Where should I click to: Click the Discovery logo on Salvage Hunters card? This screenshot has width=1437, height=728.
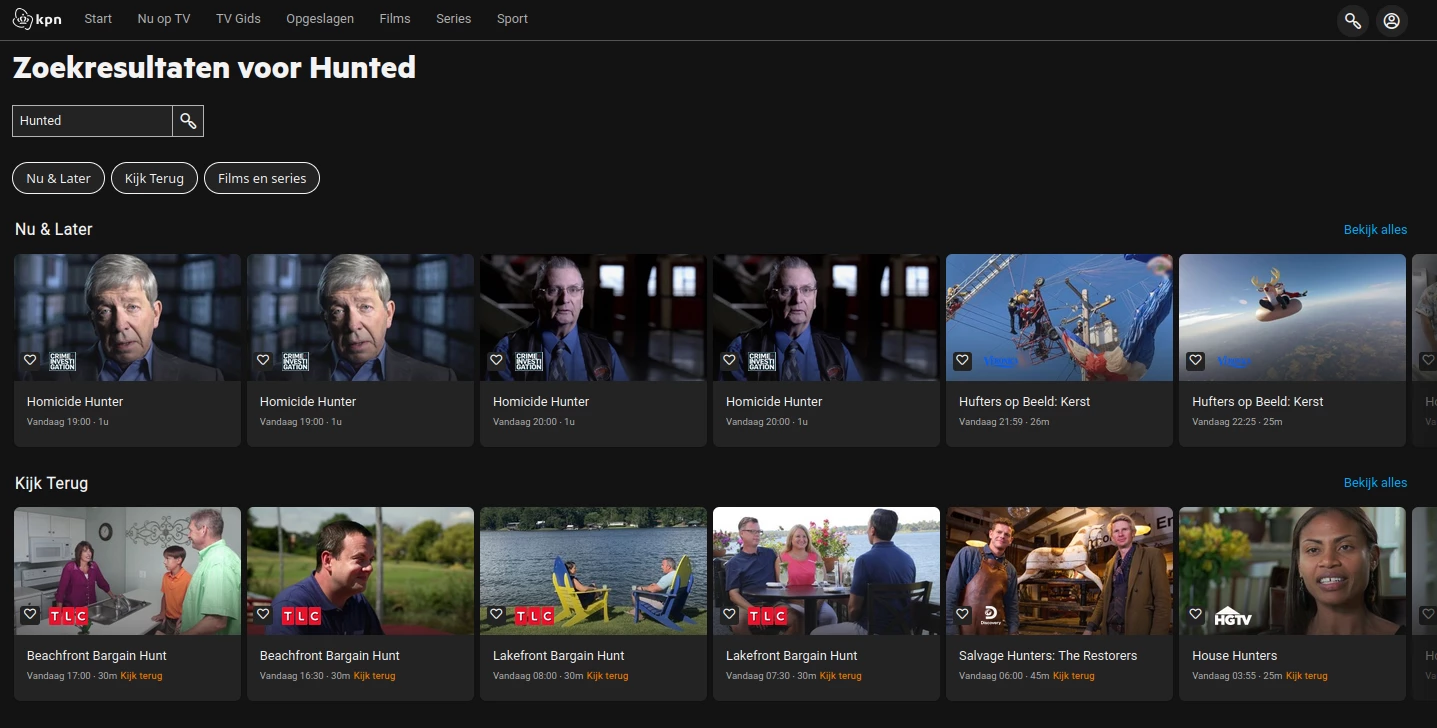tap(991, 615)
